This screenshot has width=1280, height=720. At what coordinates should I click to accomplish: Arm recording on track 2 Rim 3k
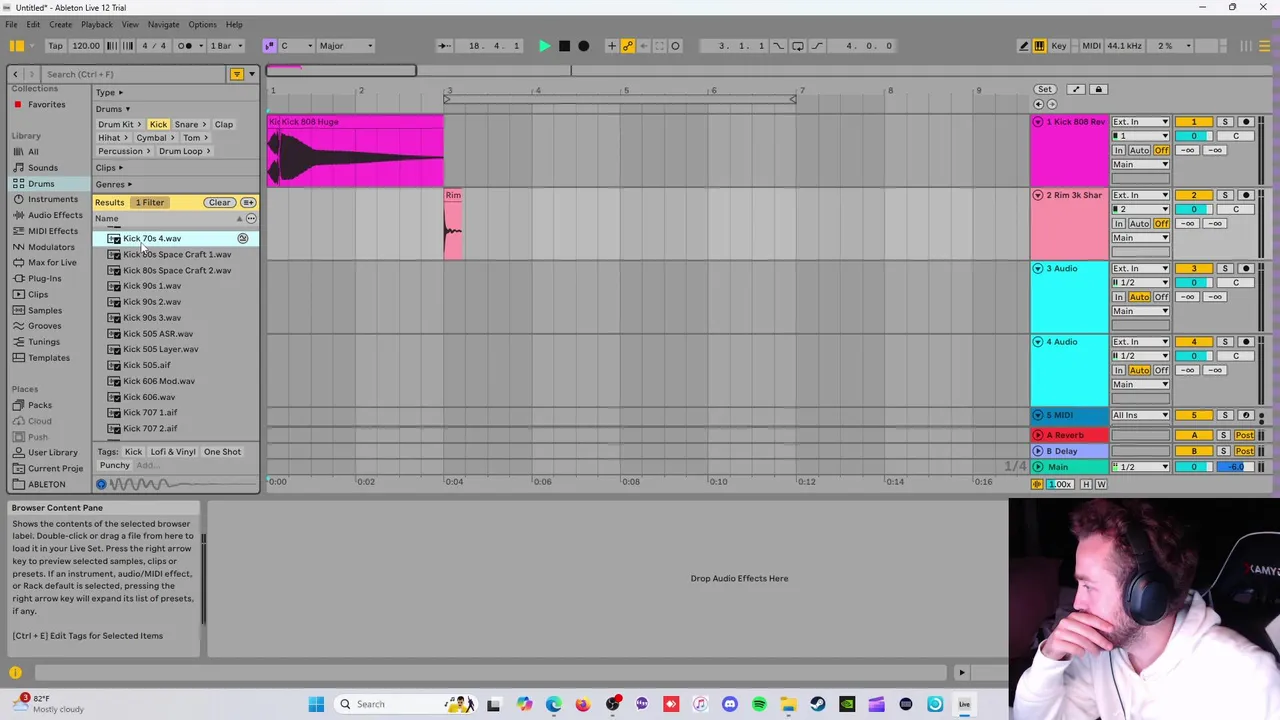tap(1246, 195)
